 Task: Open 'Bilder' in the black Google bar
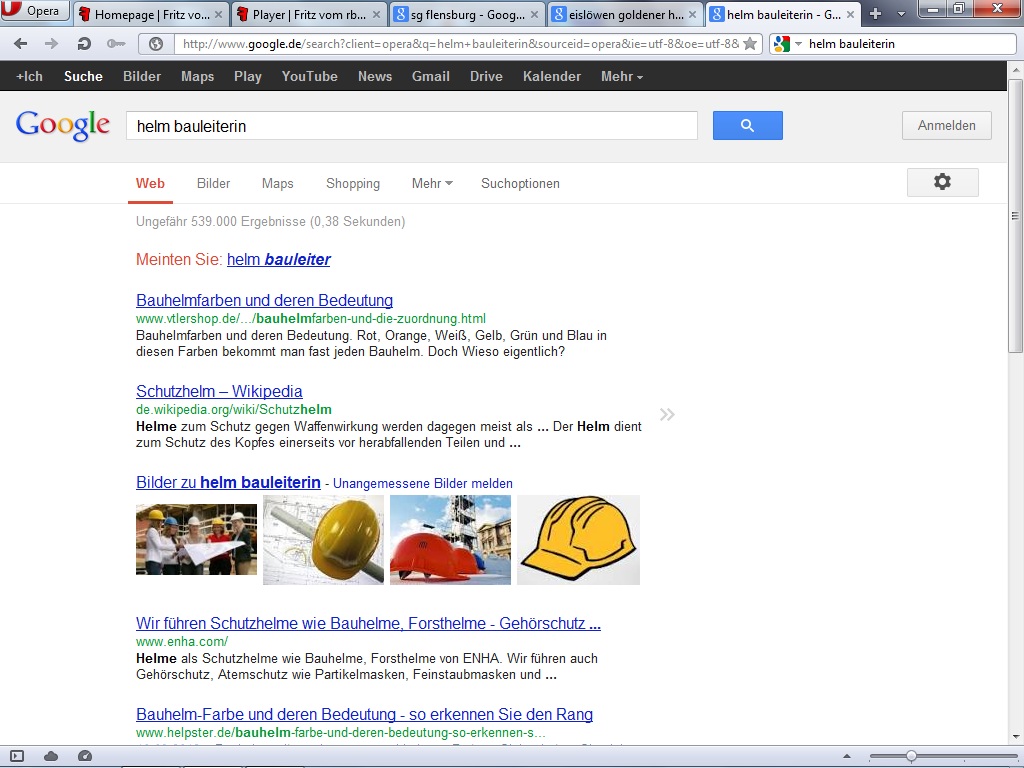pos(142,76)
